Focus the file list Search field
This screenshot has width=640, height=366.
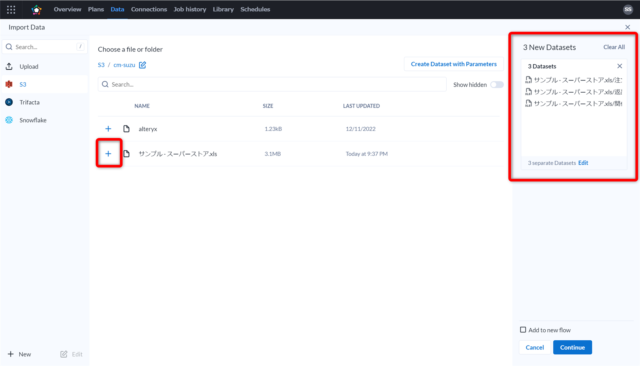(272, 84)
